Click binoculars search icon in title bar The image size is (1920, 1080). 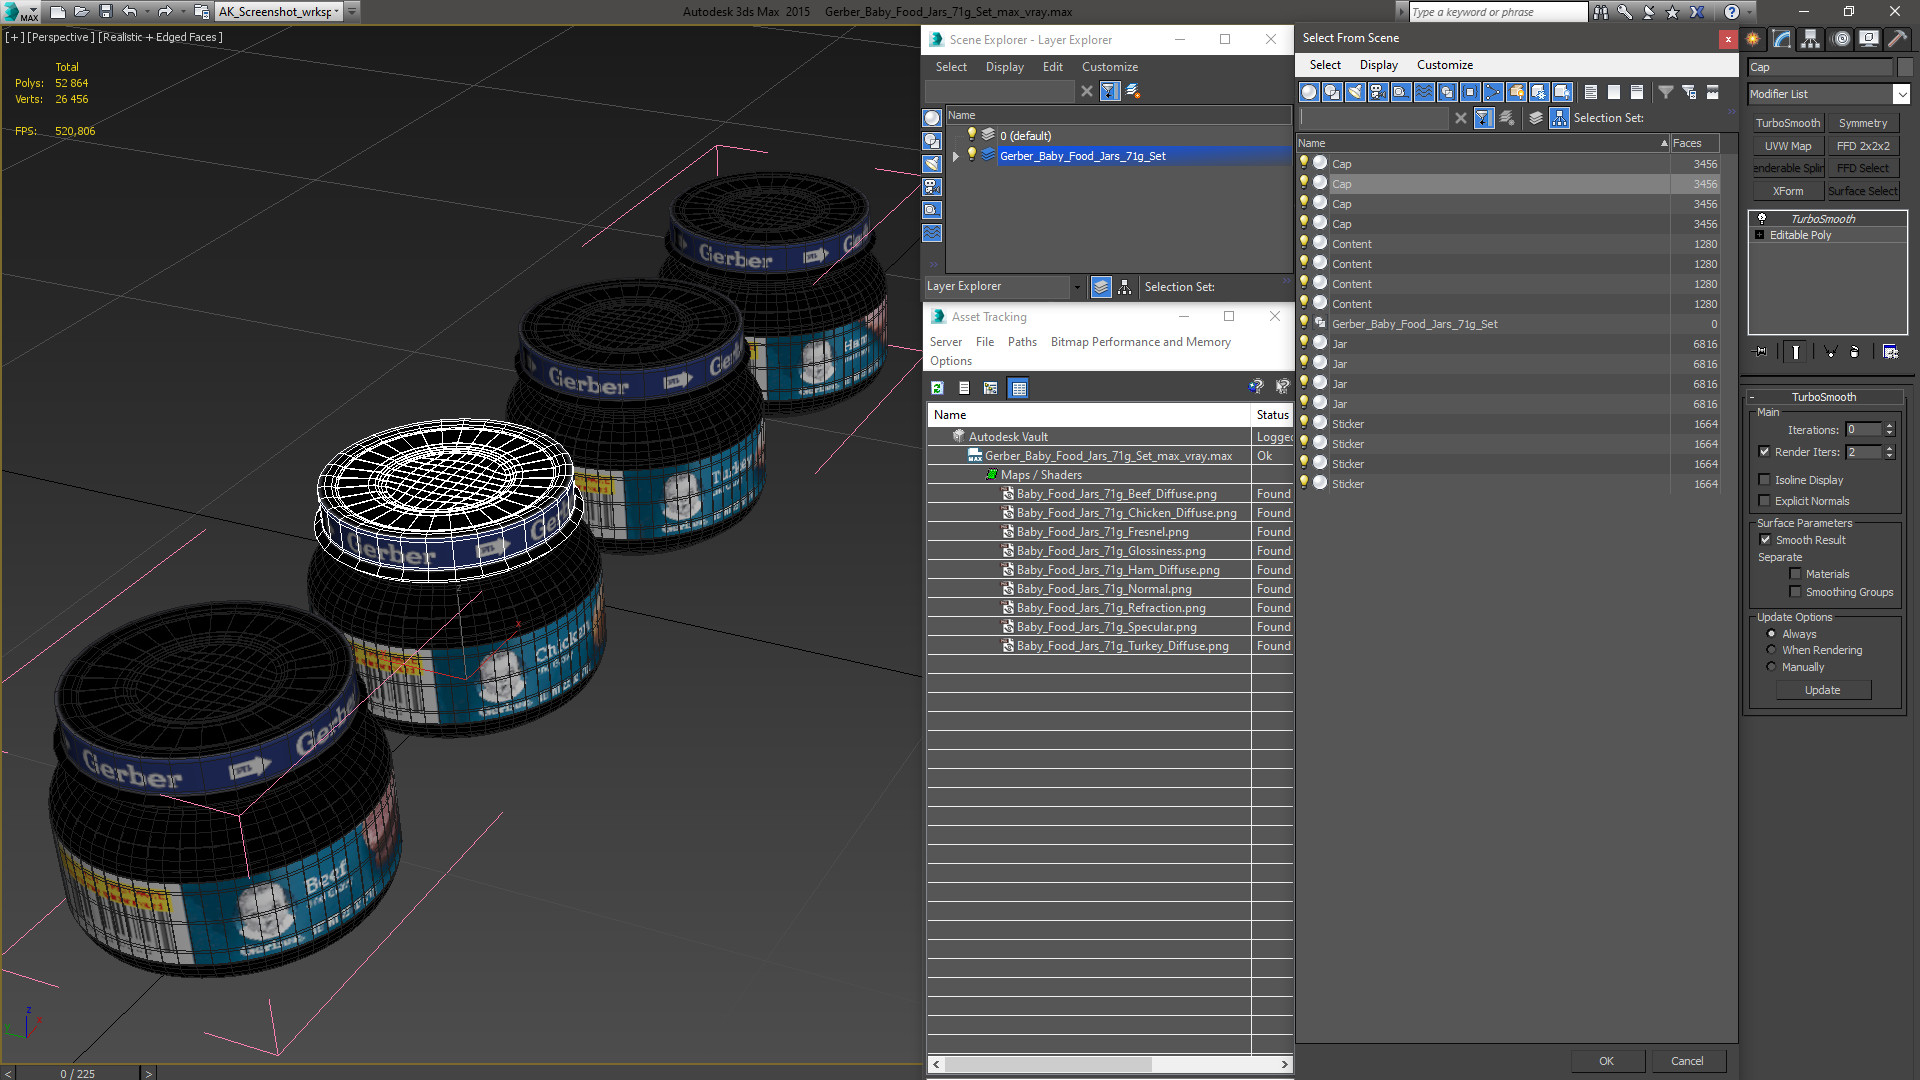tap(1601, 12)
